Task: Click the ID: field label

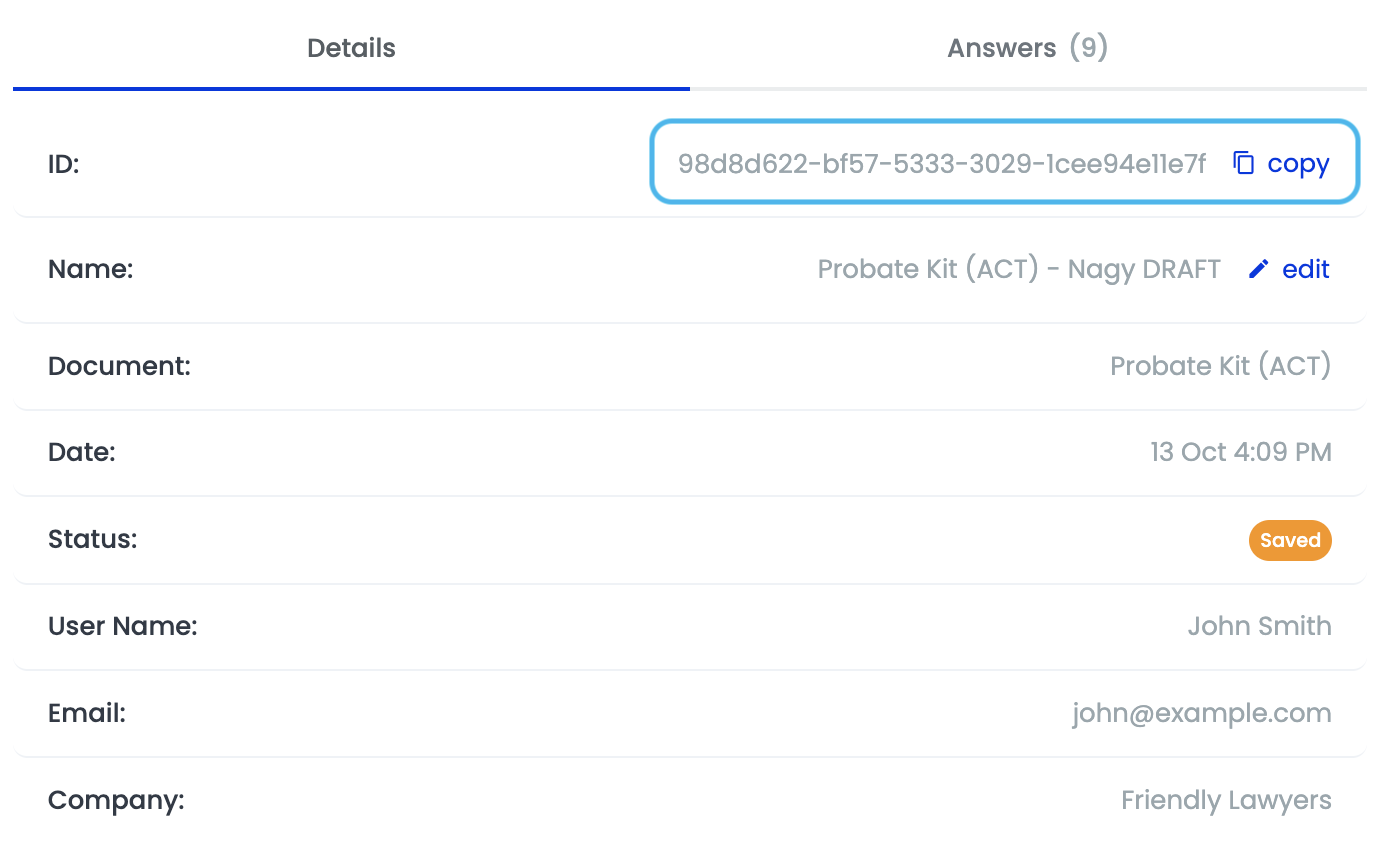Action: (x=64, y=164)
